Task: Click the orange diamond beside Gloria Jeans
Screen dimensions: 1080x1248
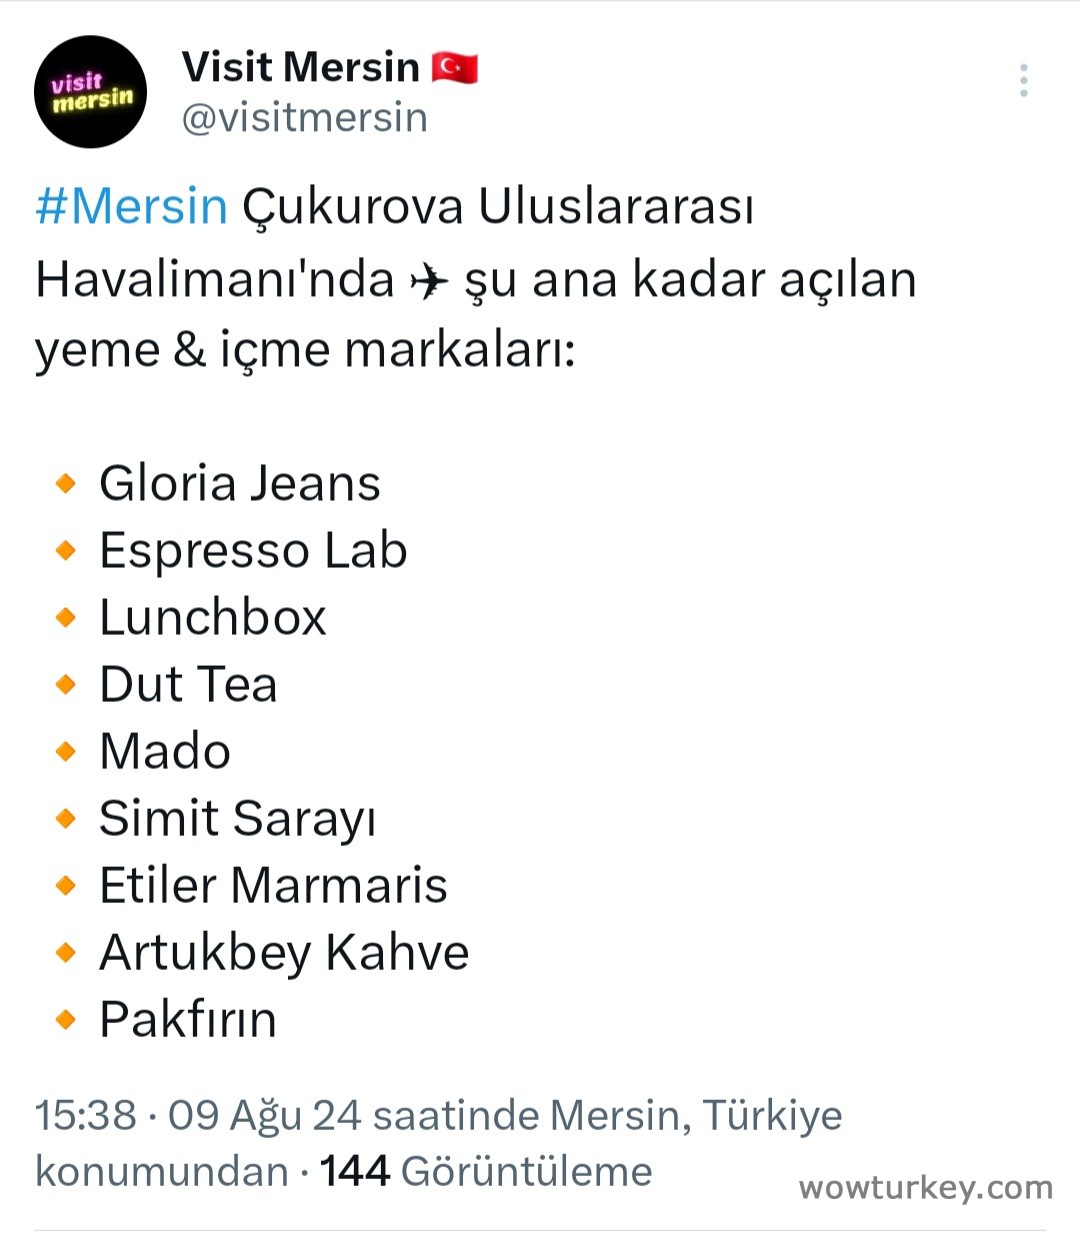Action: click(x=66, y=484)
